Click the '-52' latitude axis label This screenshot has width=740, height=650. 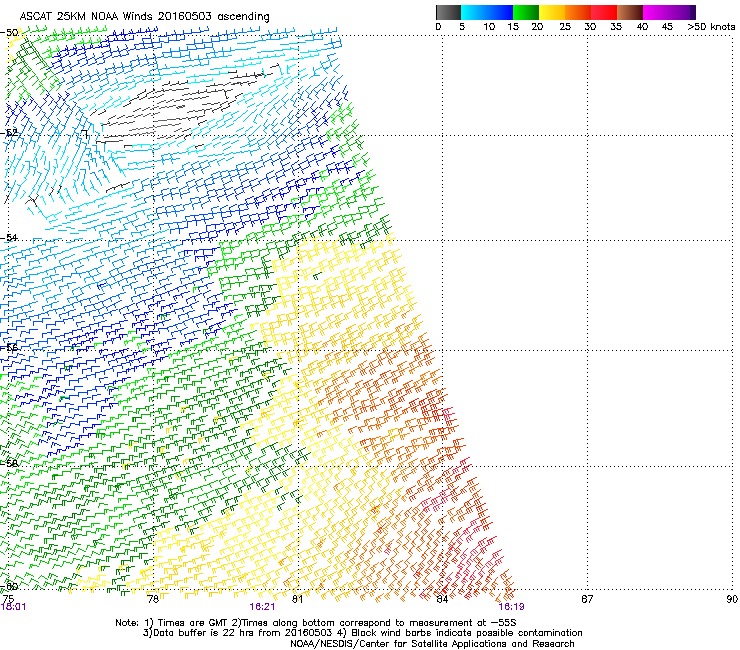pyautogui.click(x=9, y=133)
